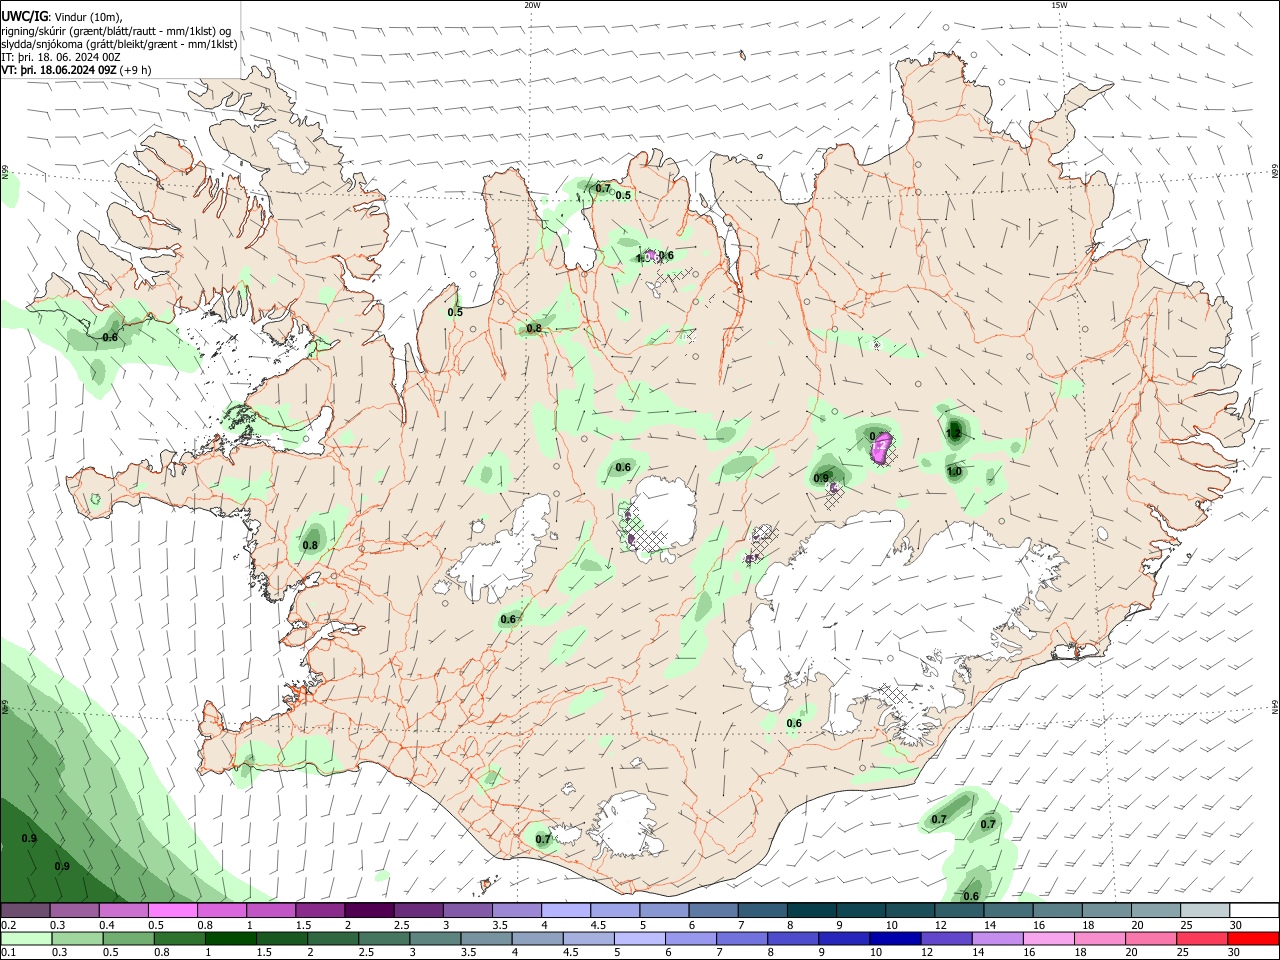Viewport: 1280px width, 960px height.
Task: Pick the white 30 swatch ending upper legend row
Action: (1253, 911)
